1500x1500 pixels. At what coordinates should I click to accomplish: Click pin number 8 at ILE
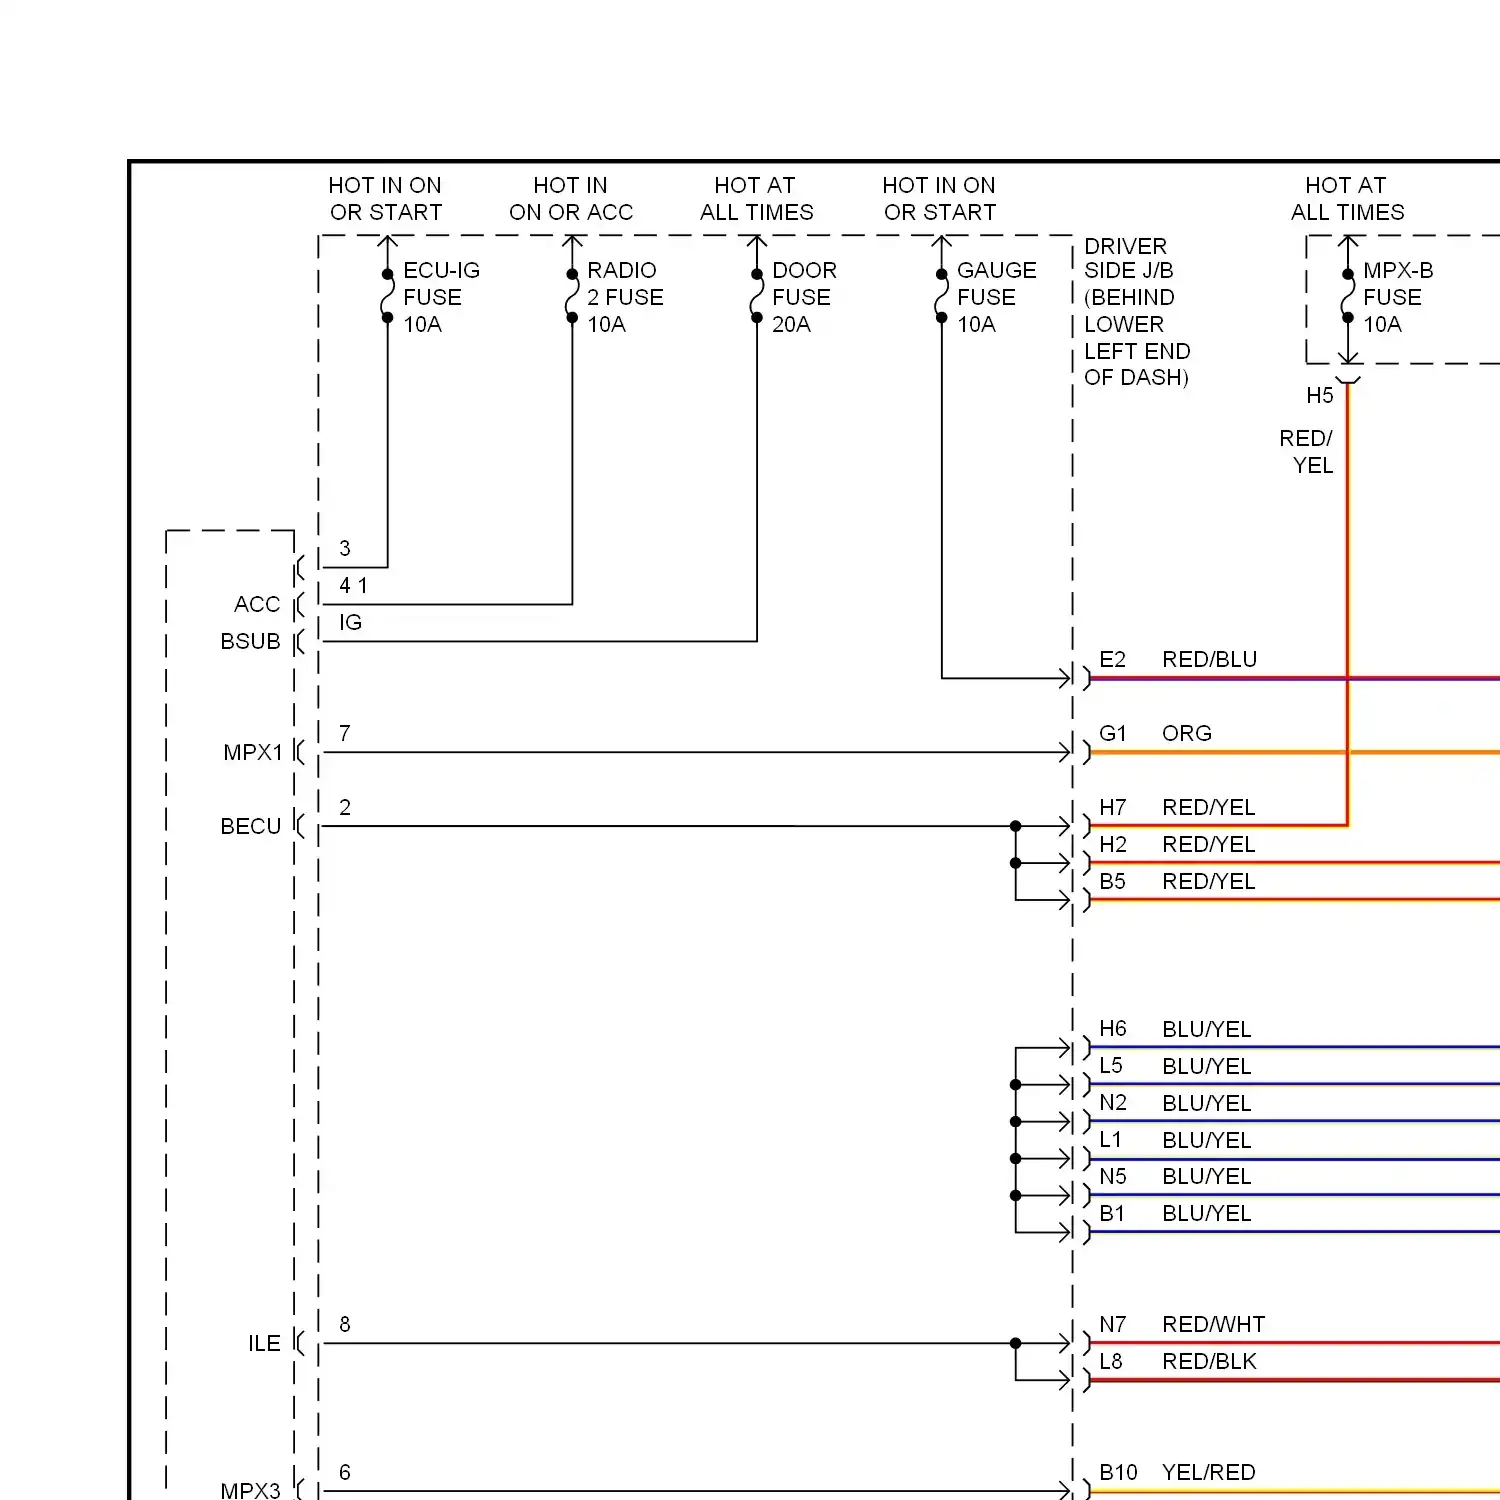click(x=345, y=1325)
